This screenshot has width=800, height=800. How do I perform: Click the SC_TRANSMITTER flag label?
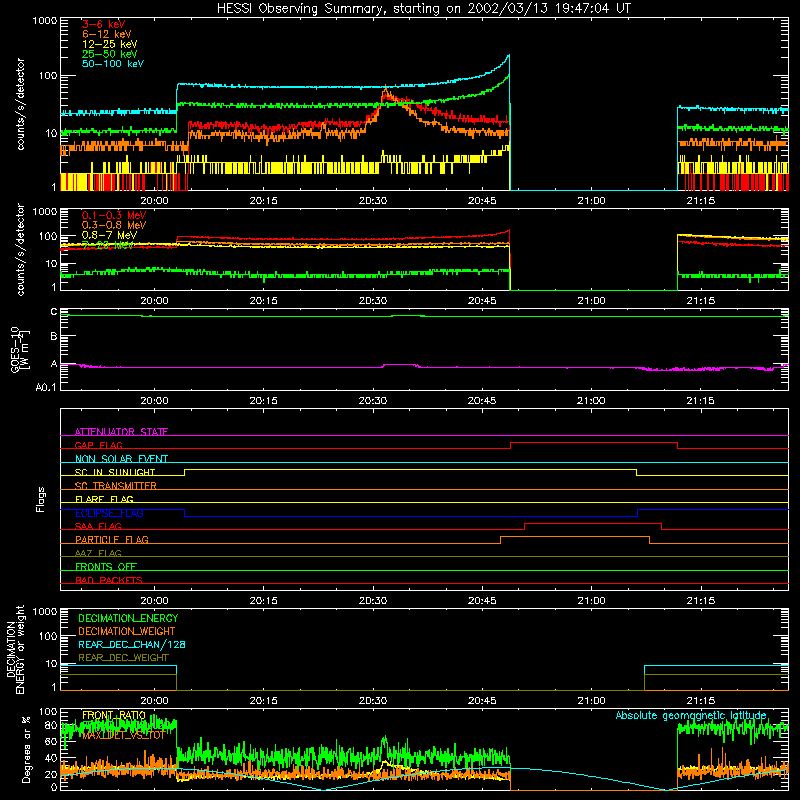115,486
